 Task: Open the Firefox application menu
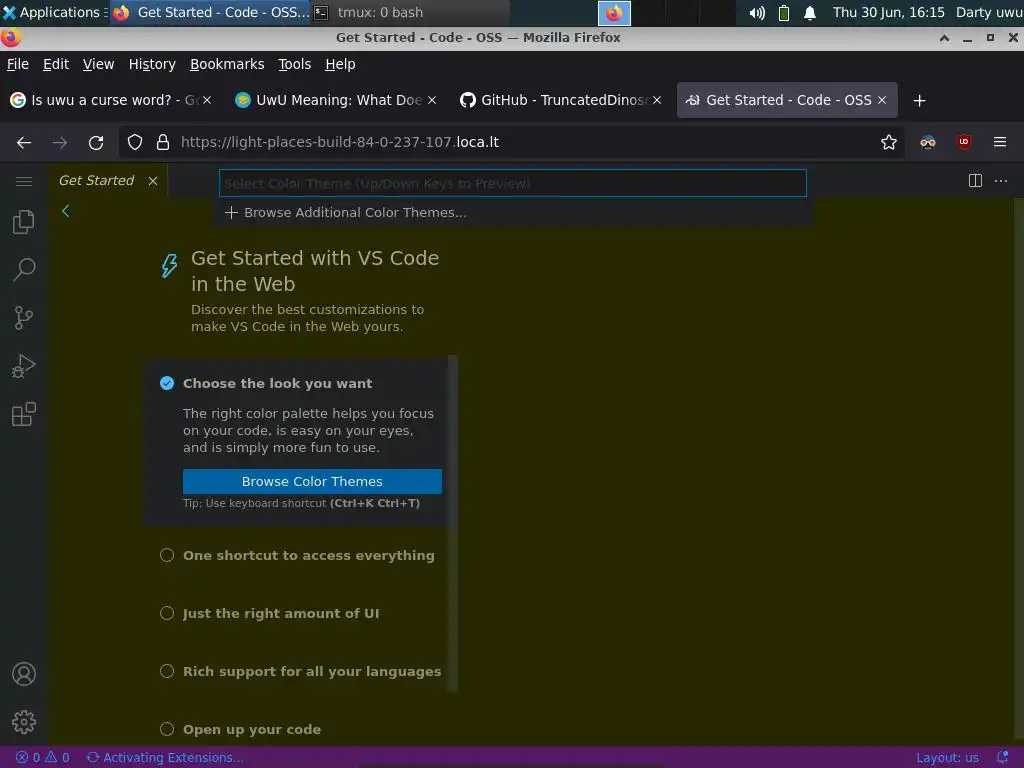1000,142
